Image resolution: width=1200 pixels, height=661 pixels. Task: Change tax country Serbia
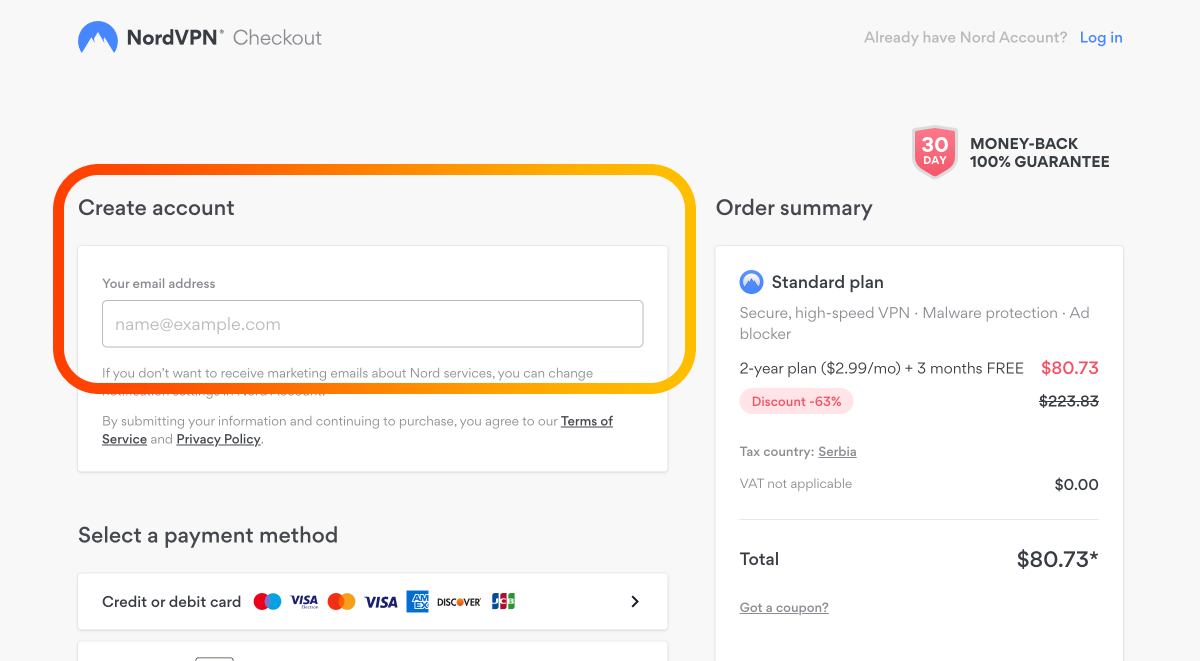[x=837, y=452]
